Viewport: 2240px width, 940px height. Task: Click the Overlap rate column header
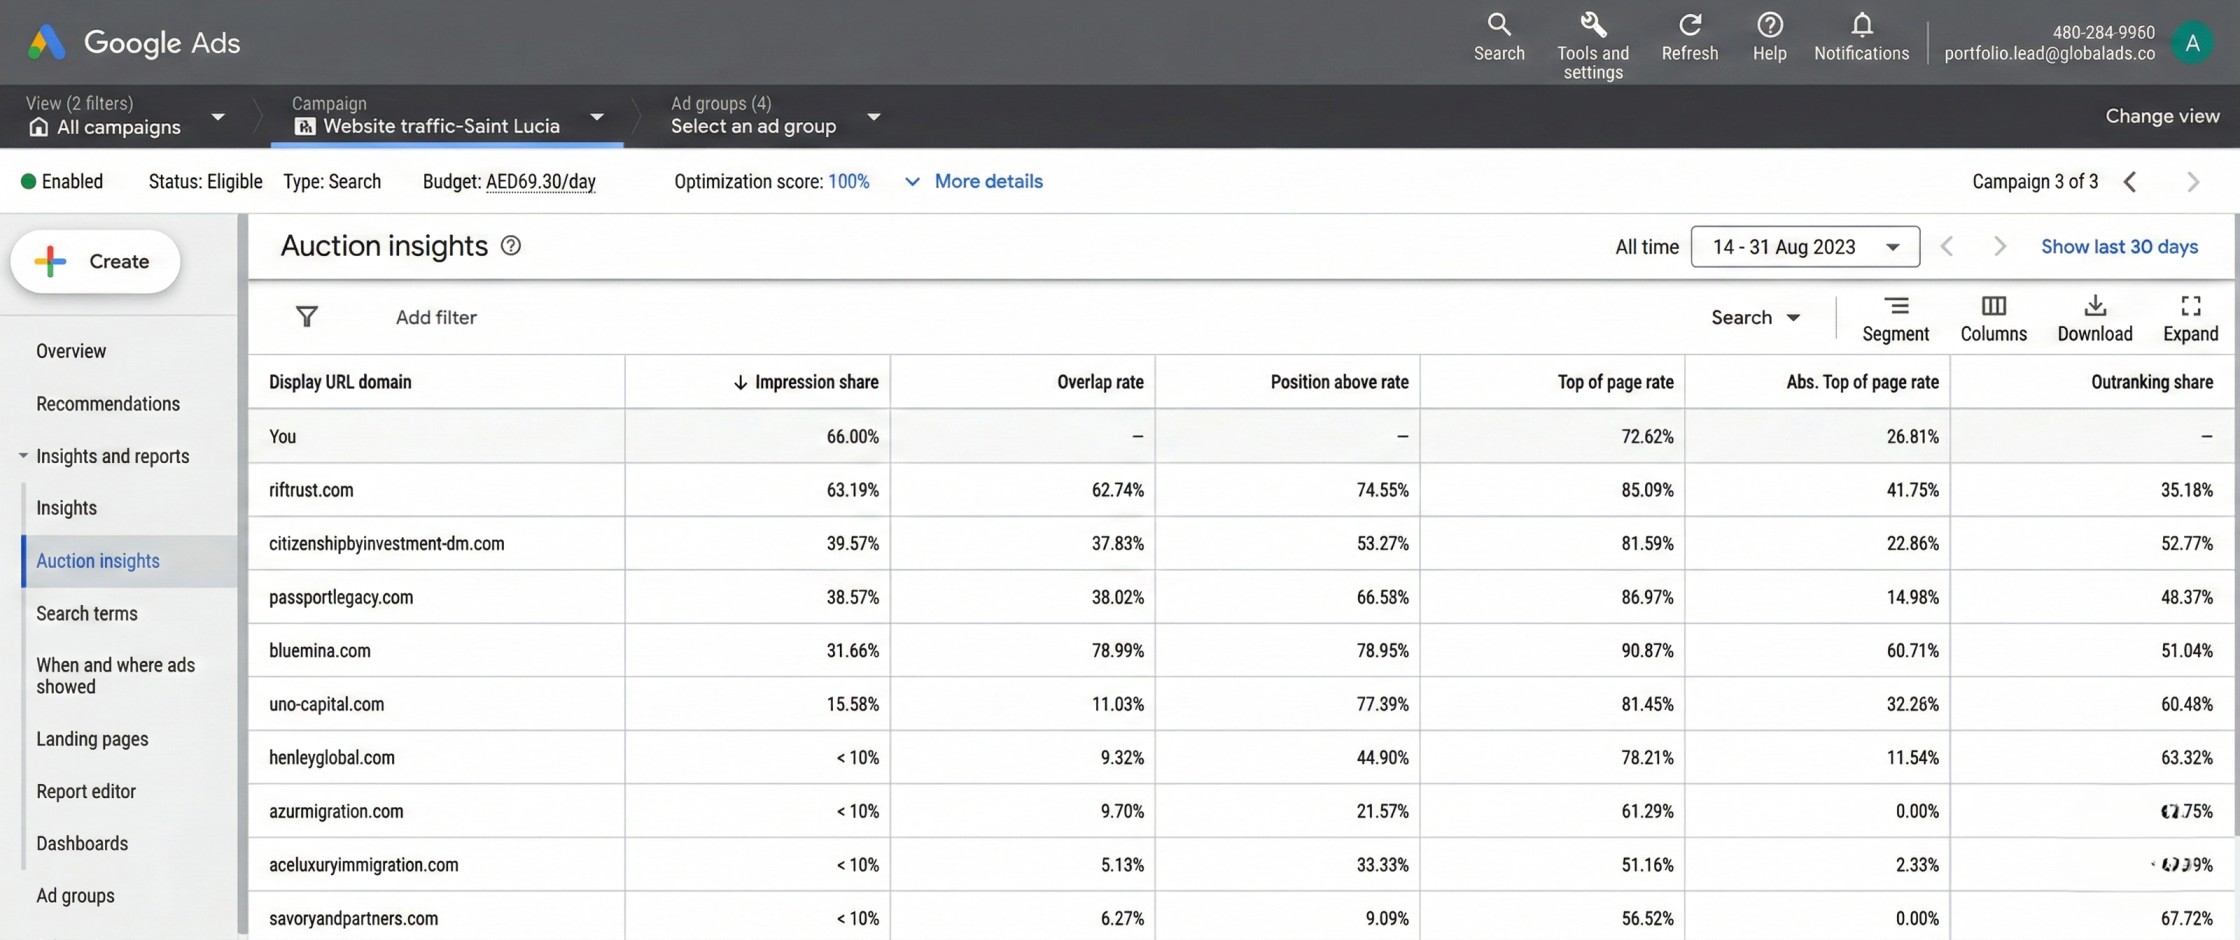tap(1100, 382)
